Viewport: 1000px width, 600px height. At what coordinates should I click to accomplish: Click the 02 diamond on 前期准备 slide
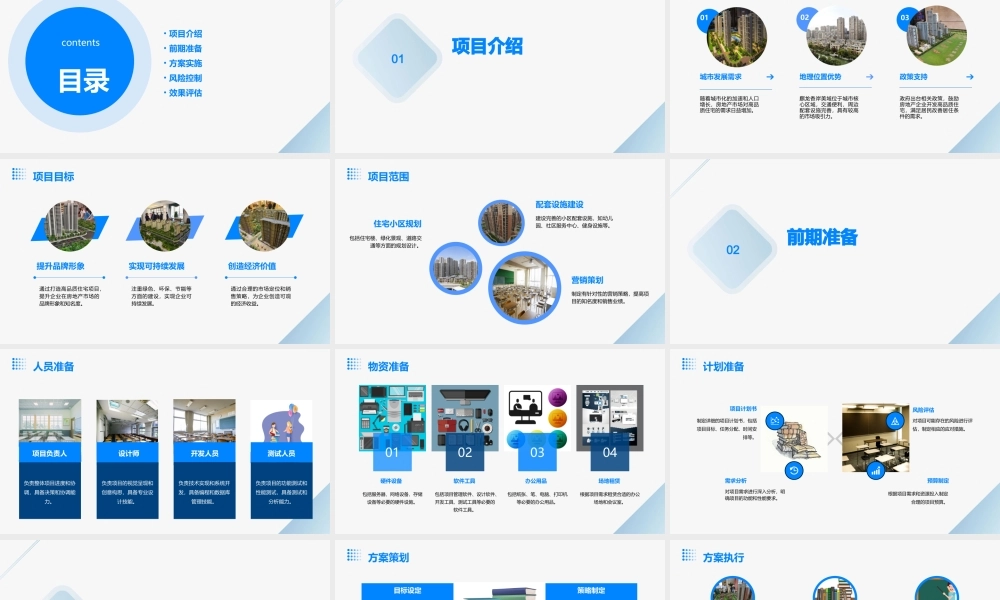[x=733, y=249]
